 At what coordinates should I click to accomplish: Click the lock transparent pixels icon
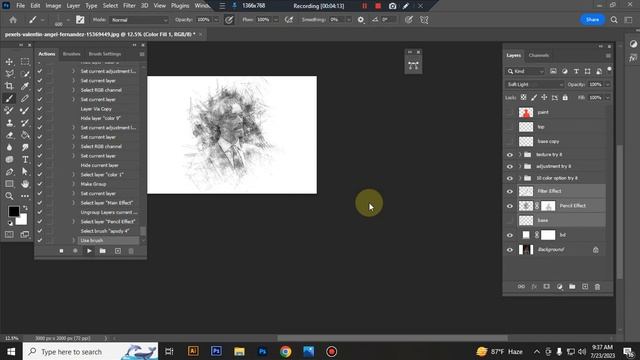click(523, 98)
